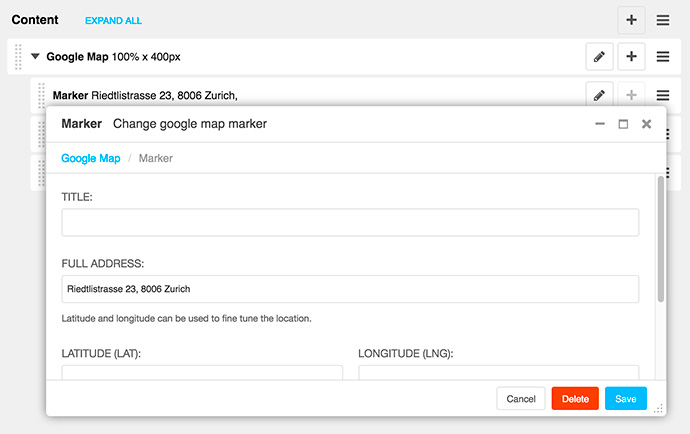
Task: Click the plus icon in Content header
Action: click(x=630, y=20)
